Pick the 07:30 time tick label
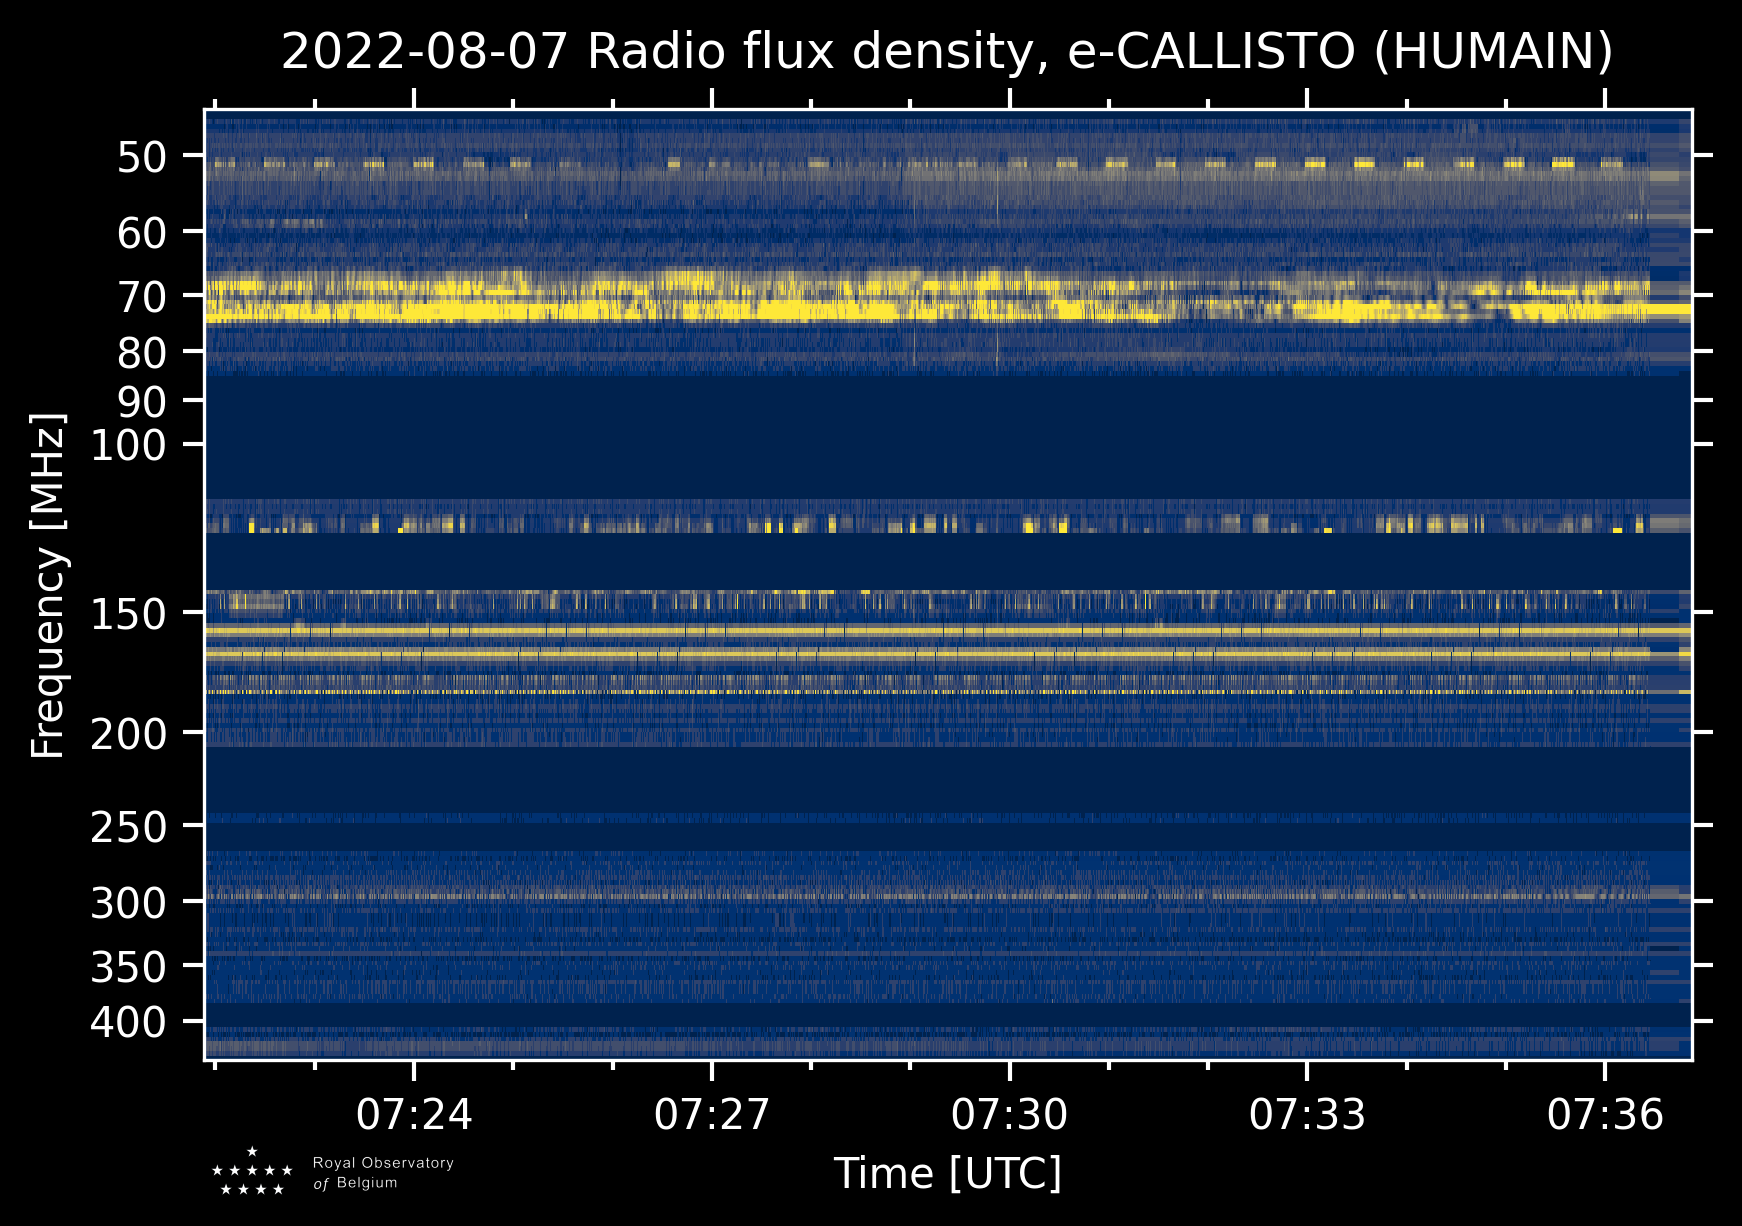The height and width of the screenshot is (1226, 1742). [x=1009, y=1114]
